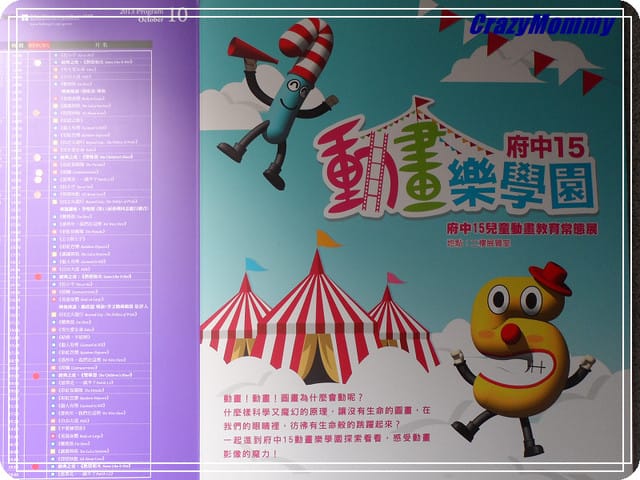Click the large central circus tent
The width and height of the screenshot is (640, 480).
pos(316,316)
